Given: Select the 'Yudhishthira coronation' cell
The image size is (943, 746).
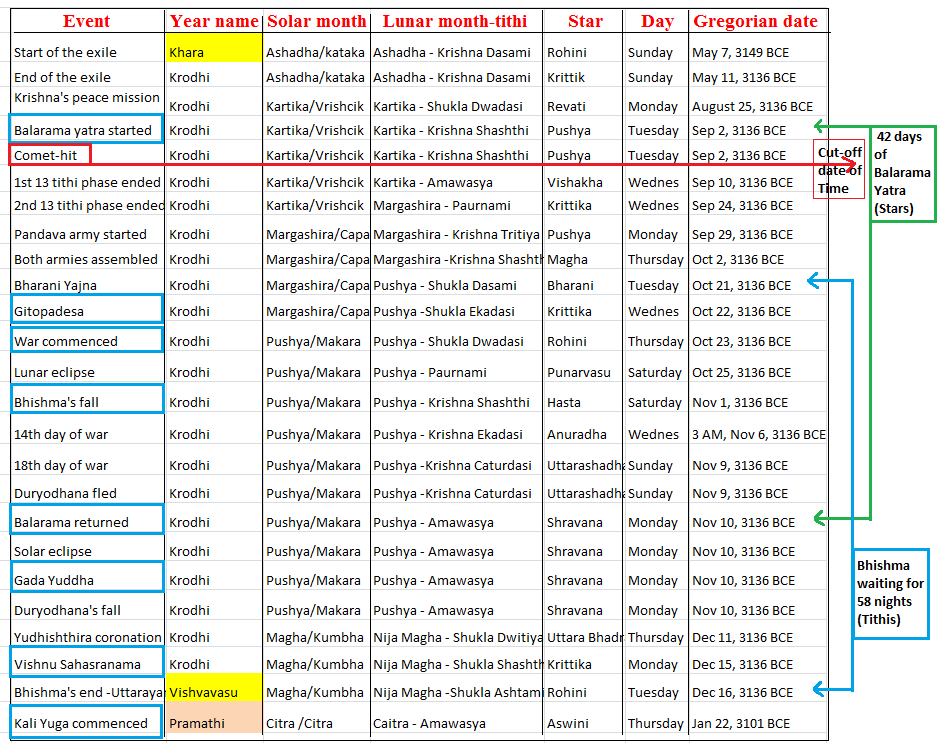Looking at the screenshot, I should pos(88,637).
